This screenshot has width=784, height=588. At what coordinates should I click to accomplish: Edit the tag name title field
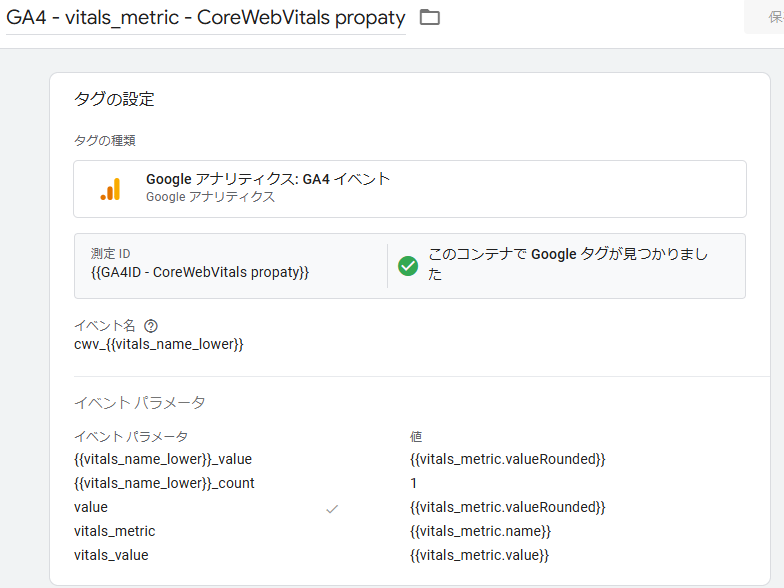click(206, 18)
